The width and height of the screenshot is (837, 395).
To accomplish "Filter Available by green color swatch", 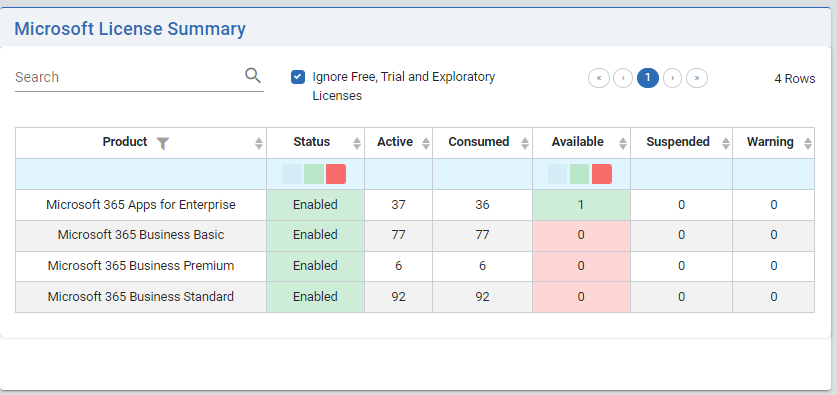I will (580, 174).
